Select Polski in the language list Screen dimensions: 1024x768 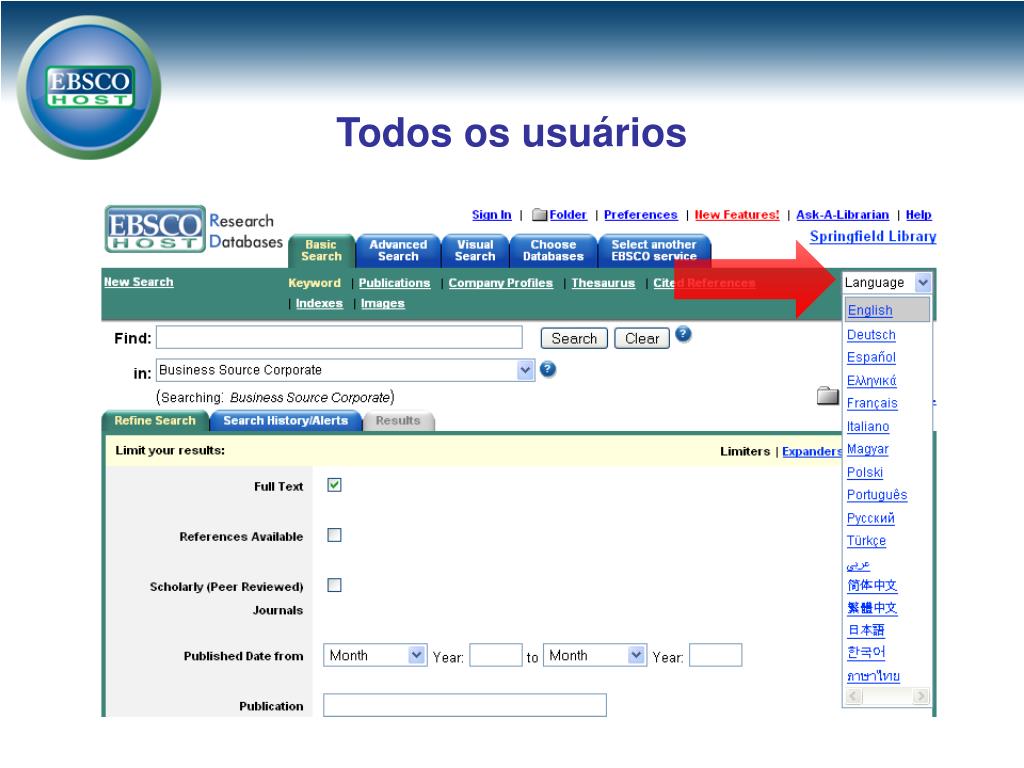point(865,472)
